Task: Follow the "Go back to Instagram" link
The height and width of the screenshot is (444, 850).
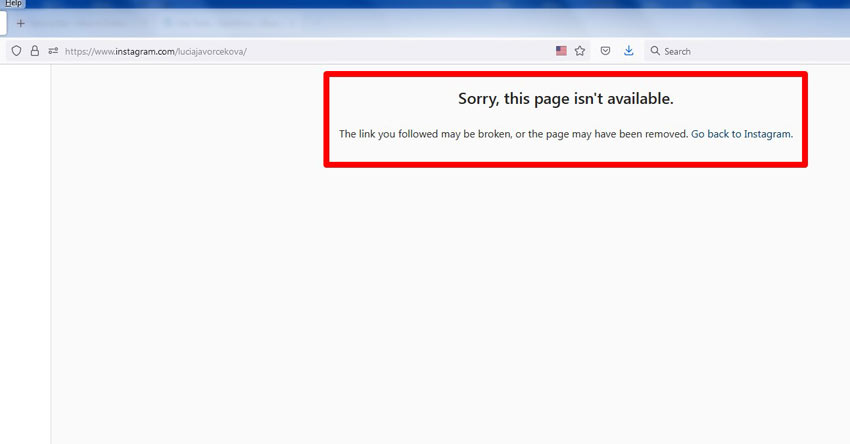Action: point(741,134)
